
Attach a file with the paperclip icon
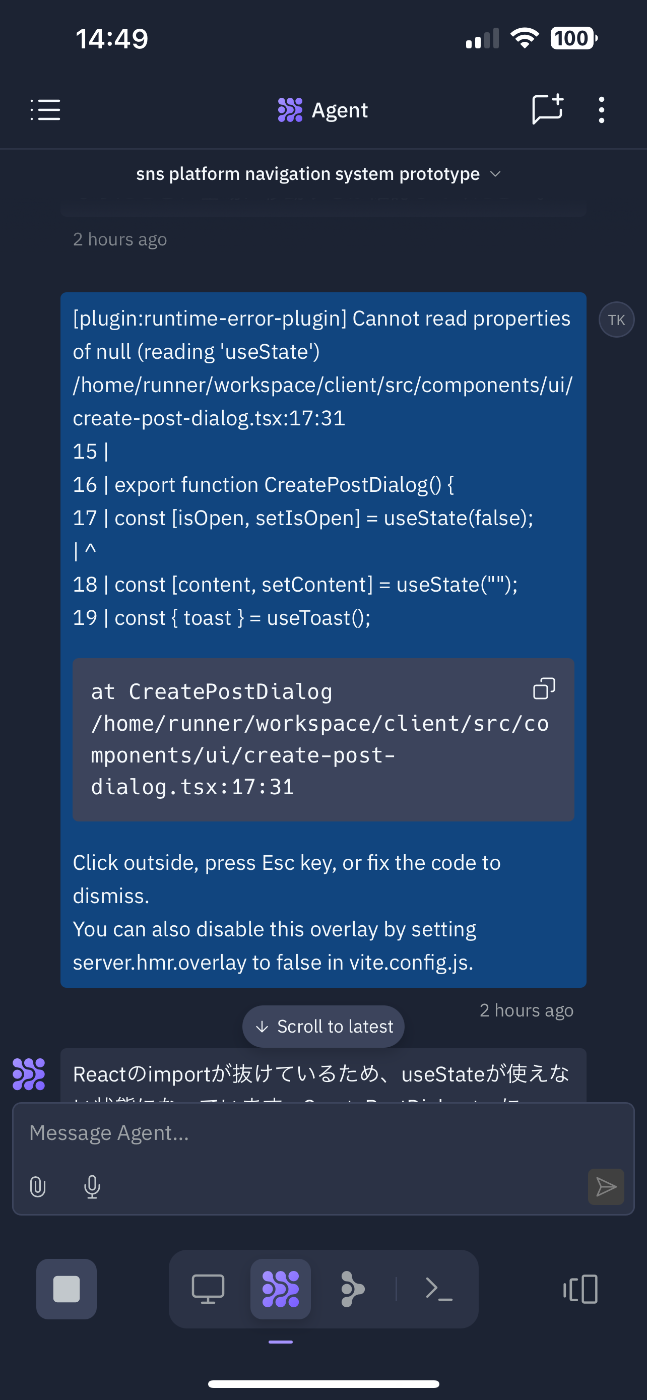pyautogui.click(x=38, y=1187)
